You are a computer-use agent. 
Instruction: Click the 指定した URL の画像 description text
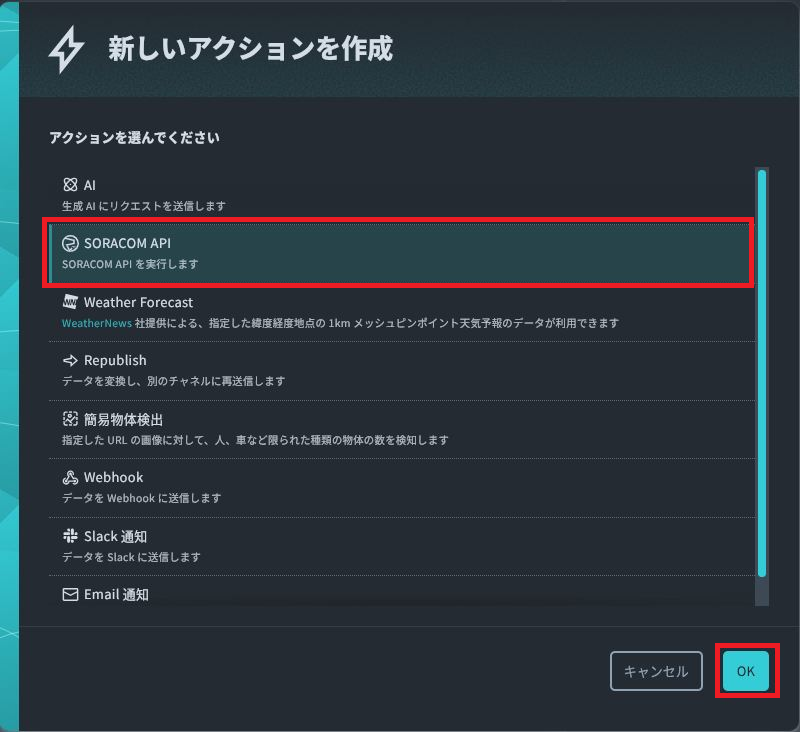pyautogui.click(x=255, y=440)
